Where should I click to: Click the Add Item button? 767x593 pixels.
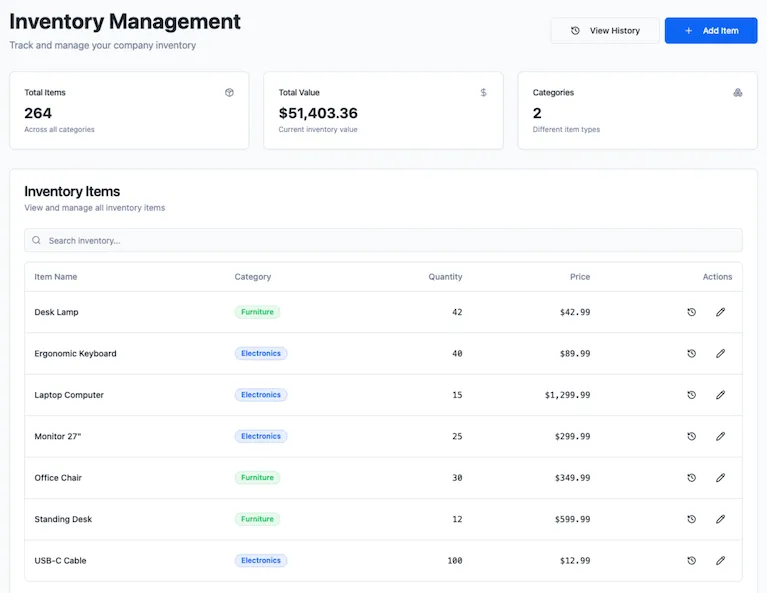[x=711, y=31]
